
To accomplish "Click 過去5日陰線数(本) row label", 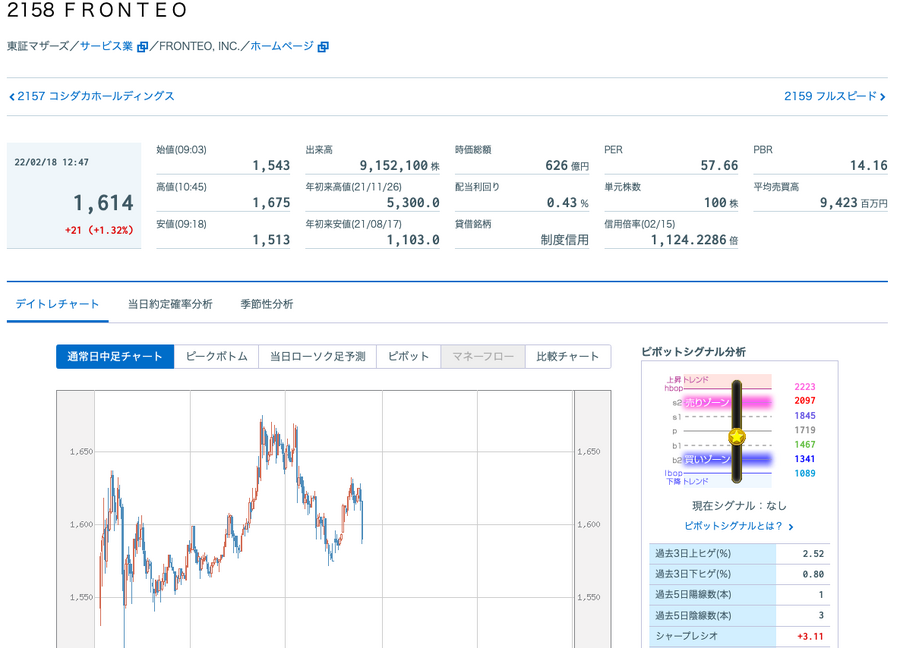I will tap(693, 615).
